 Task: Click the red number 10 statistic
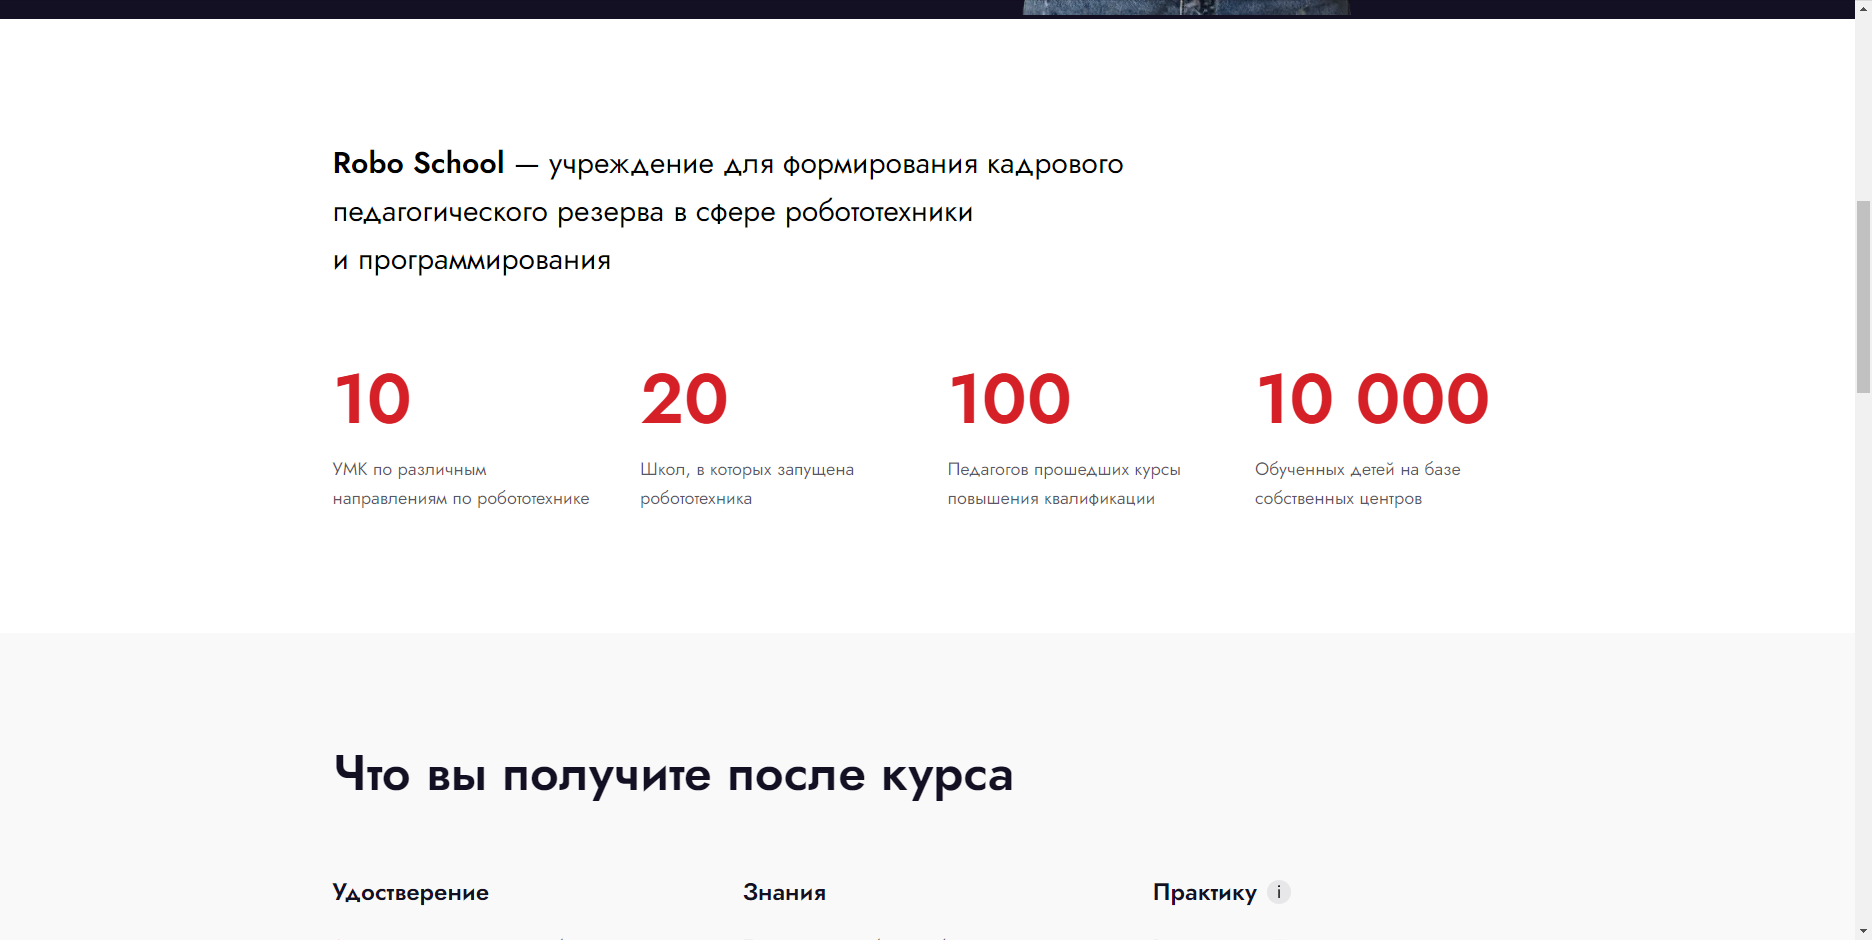[372, 399]
